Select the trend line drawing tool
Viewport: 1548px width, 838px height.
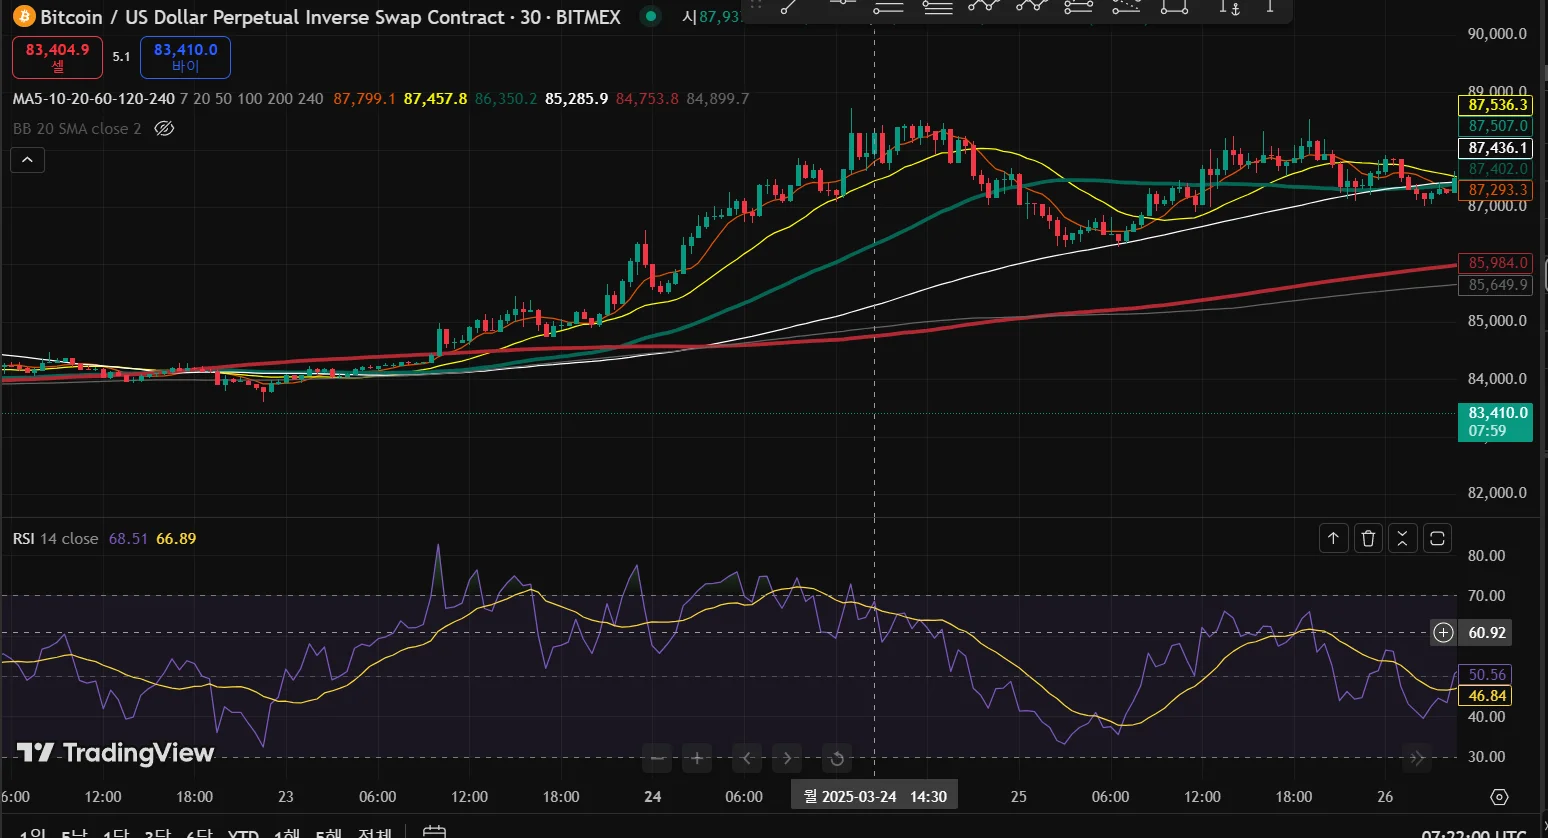[790, 8]
